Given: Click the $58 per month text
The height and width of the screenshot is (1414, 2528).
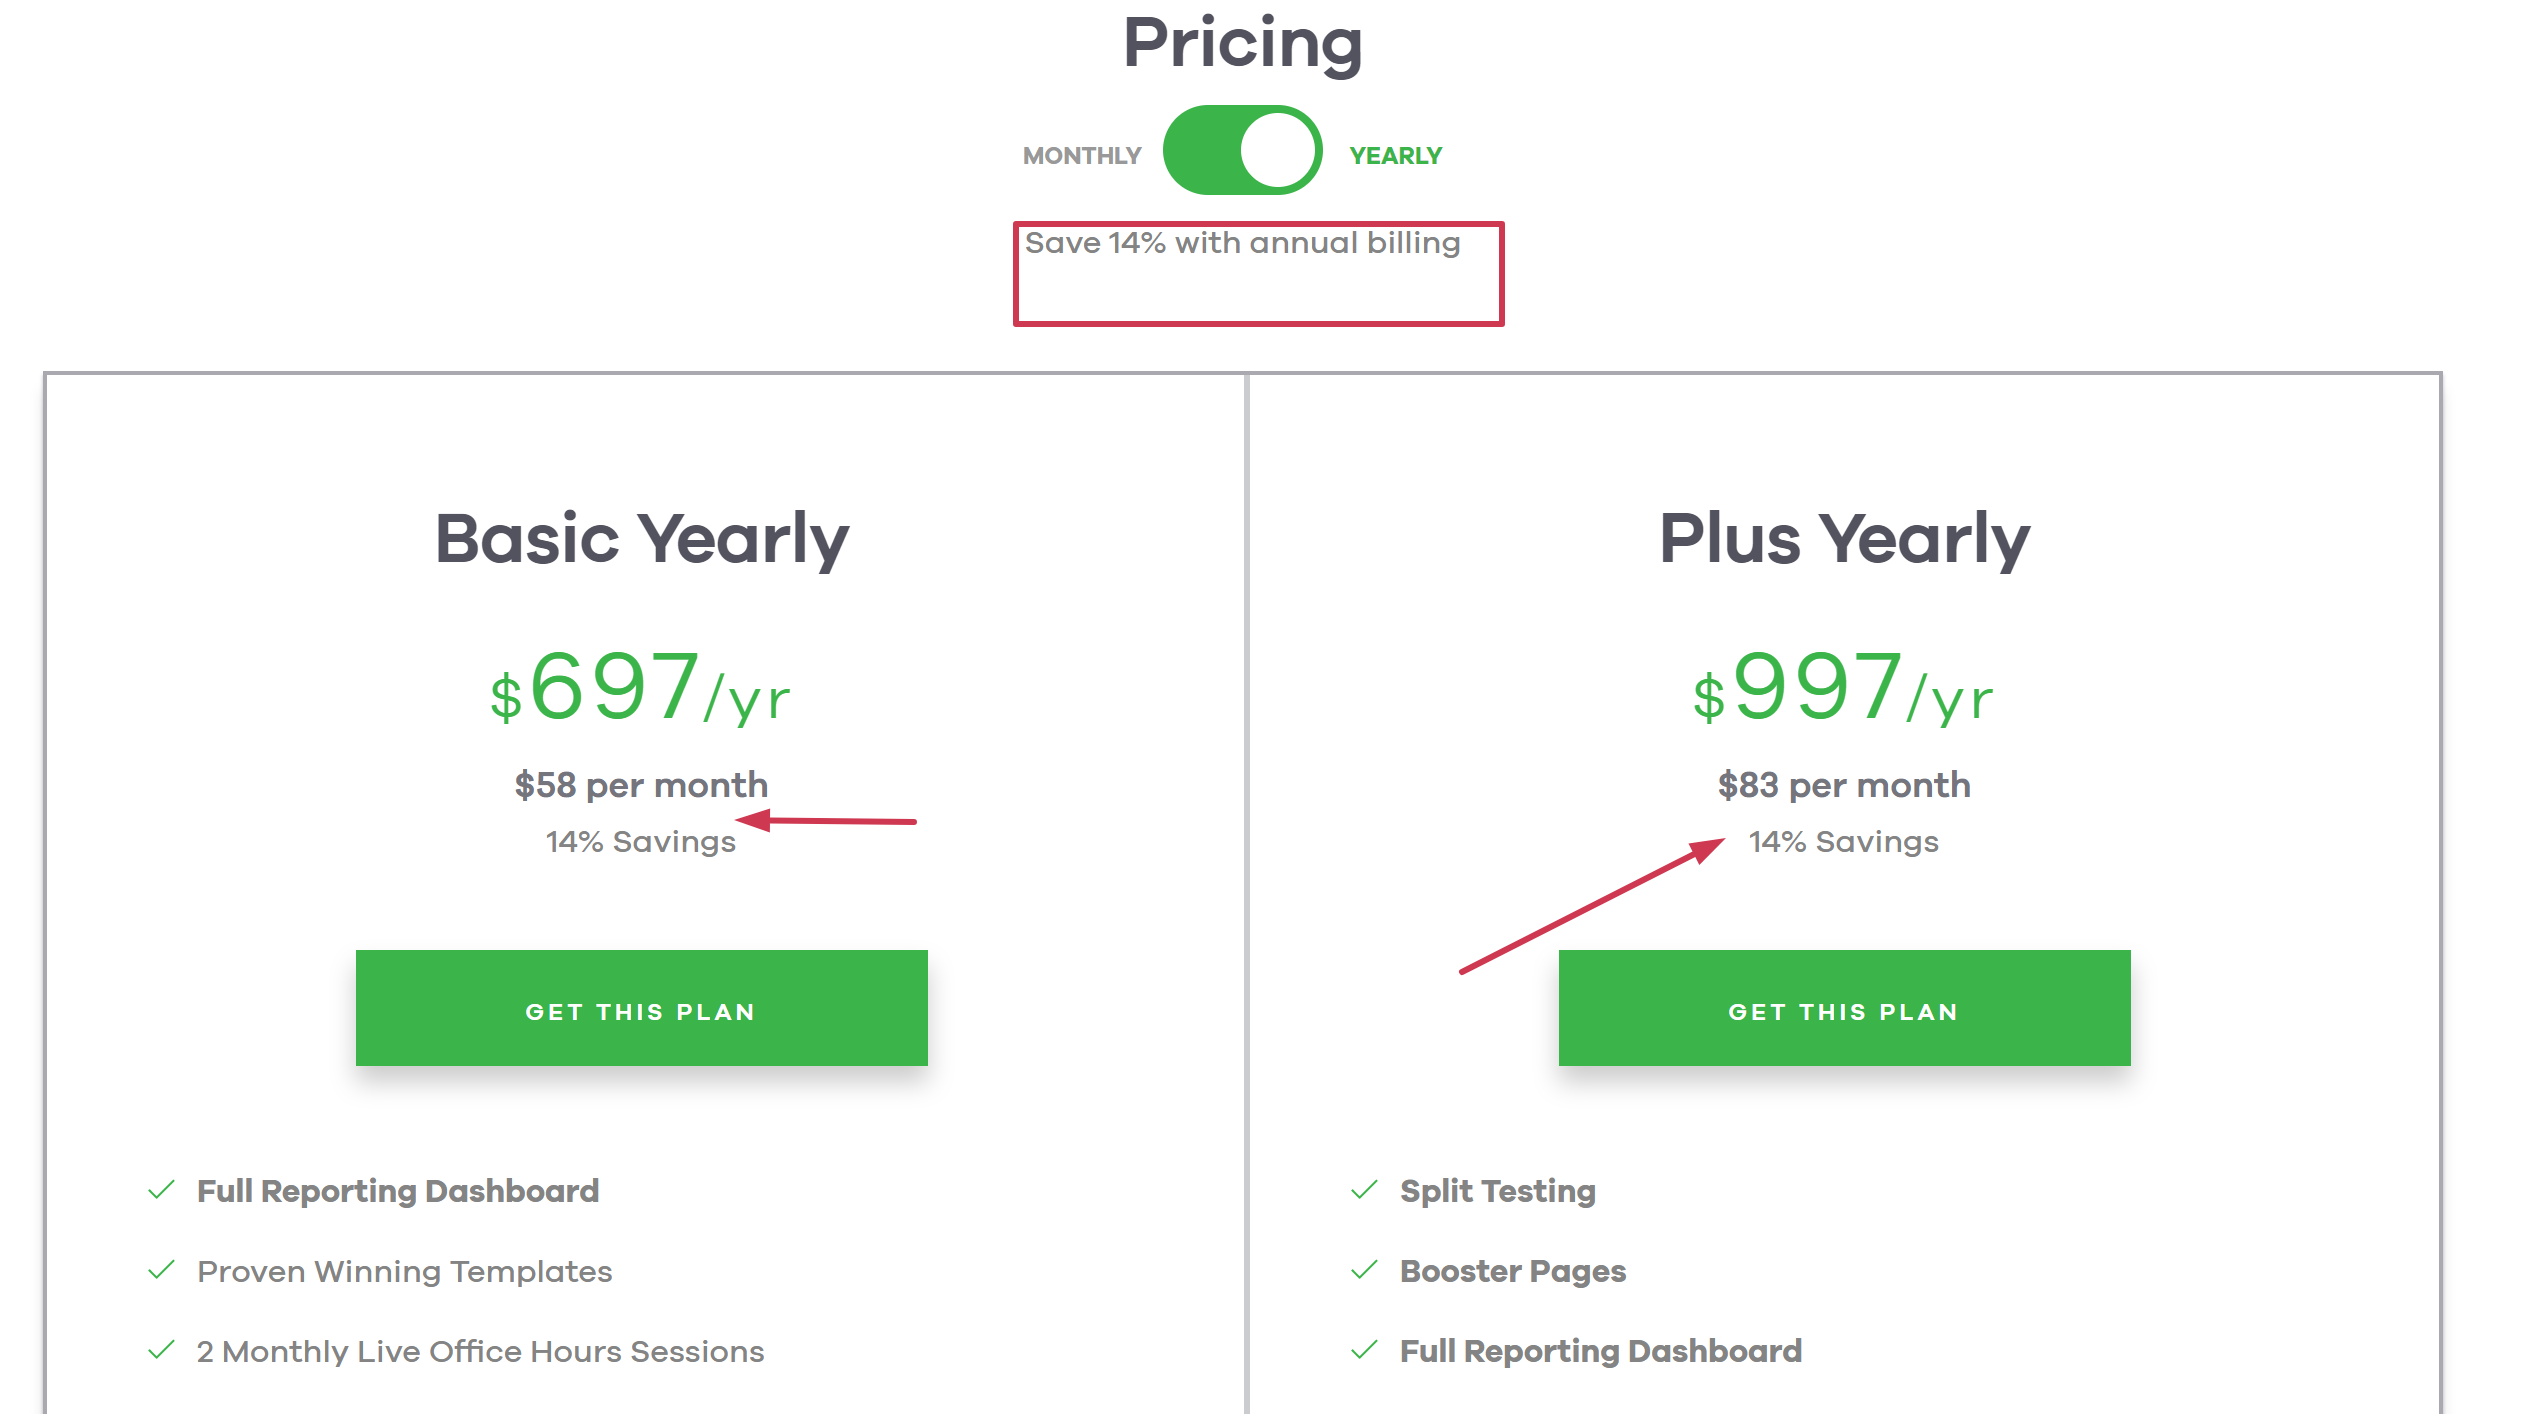Looking at the screenshot, I should [641, 785].
